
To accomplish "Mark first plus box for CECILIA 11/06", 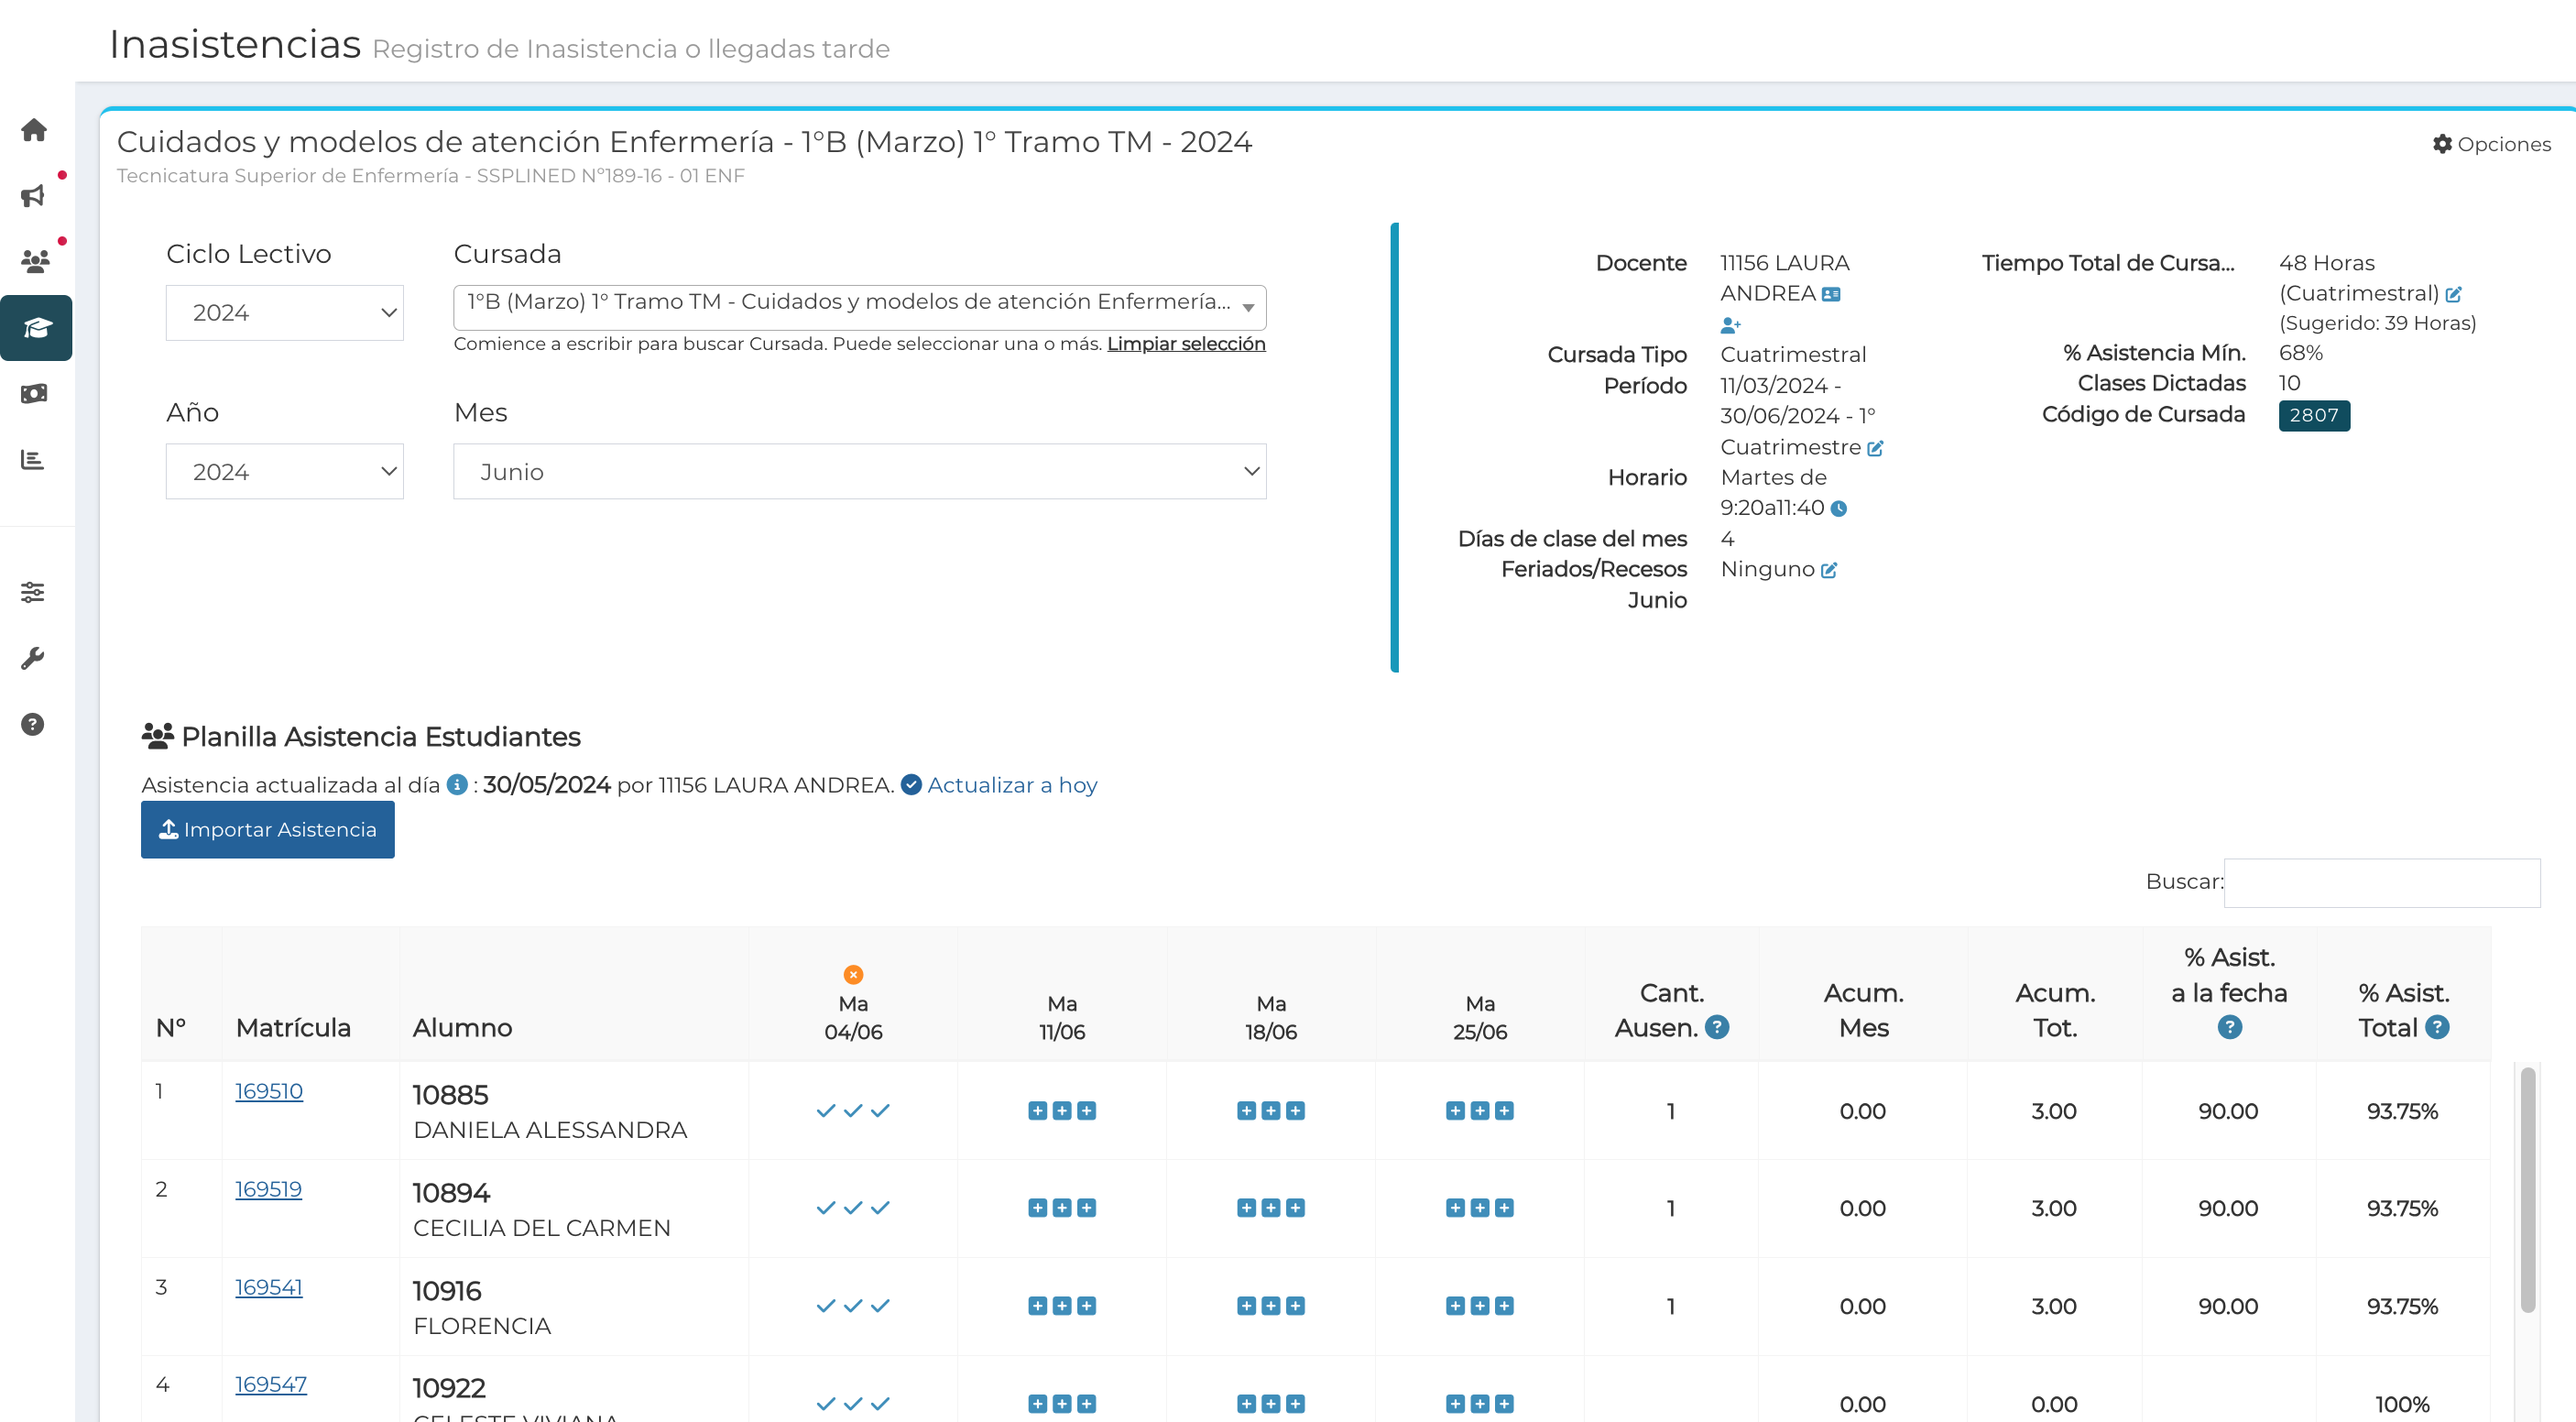I will point(1038,1208).
